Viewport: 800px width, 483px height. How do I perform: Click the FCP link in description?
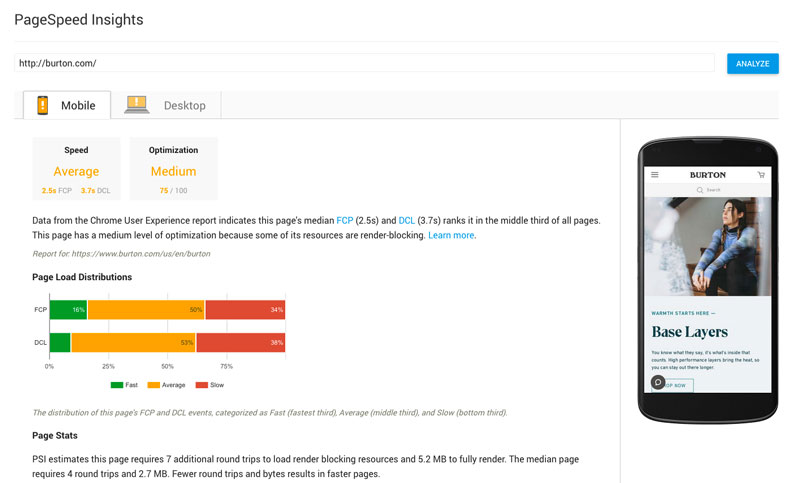point(345,219)
